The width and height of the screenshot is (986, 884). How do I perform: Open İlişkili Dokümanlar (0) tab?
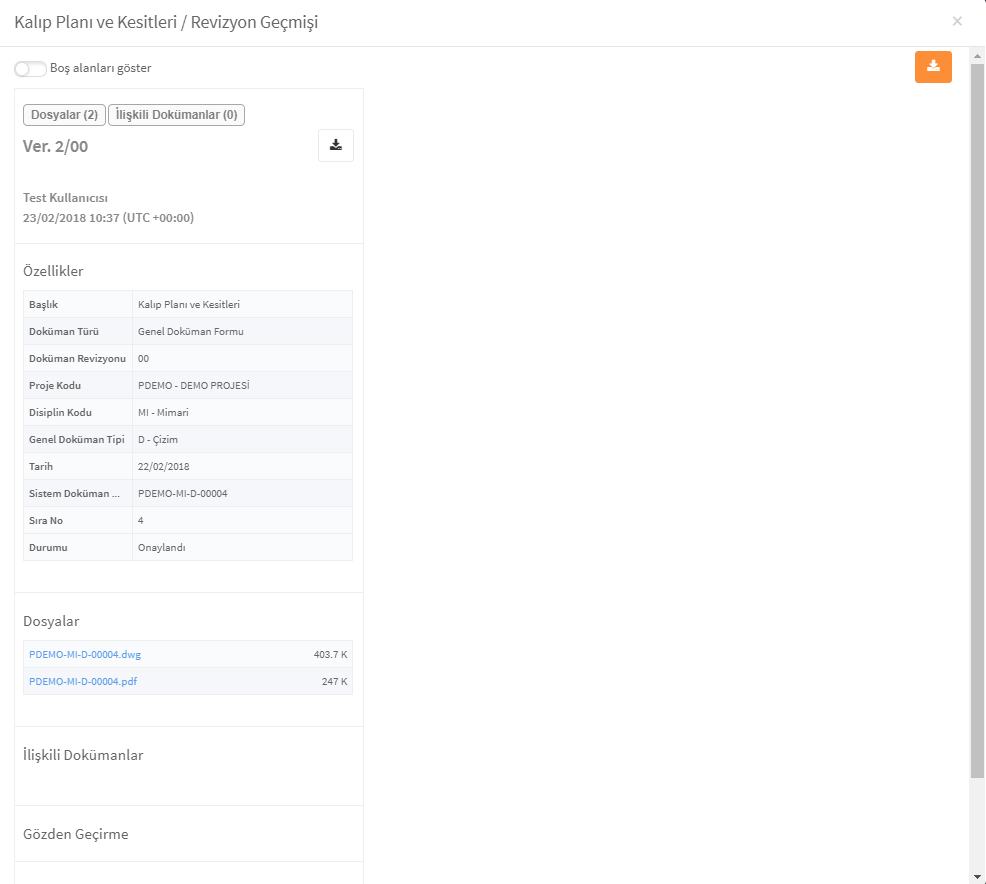[176, 114]
